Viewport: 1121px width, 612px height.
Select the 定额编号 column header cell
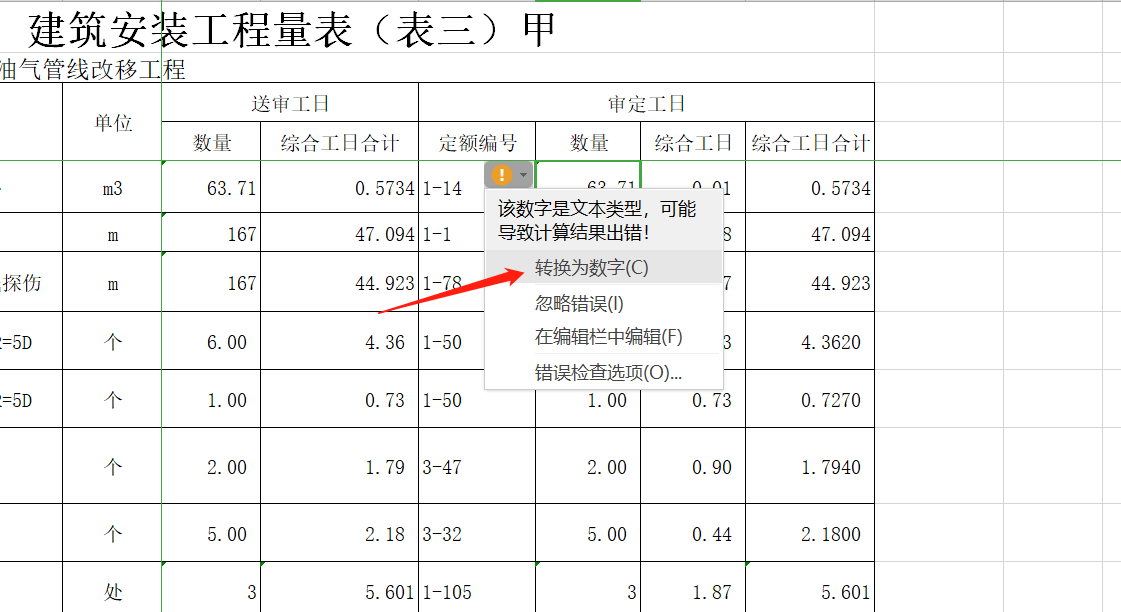pos(477,143)
